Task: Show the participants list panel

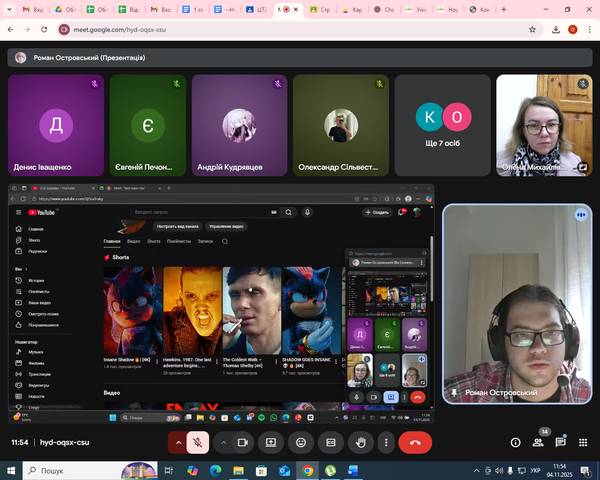Action: point(540,442)
